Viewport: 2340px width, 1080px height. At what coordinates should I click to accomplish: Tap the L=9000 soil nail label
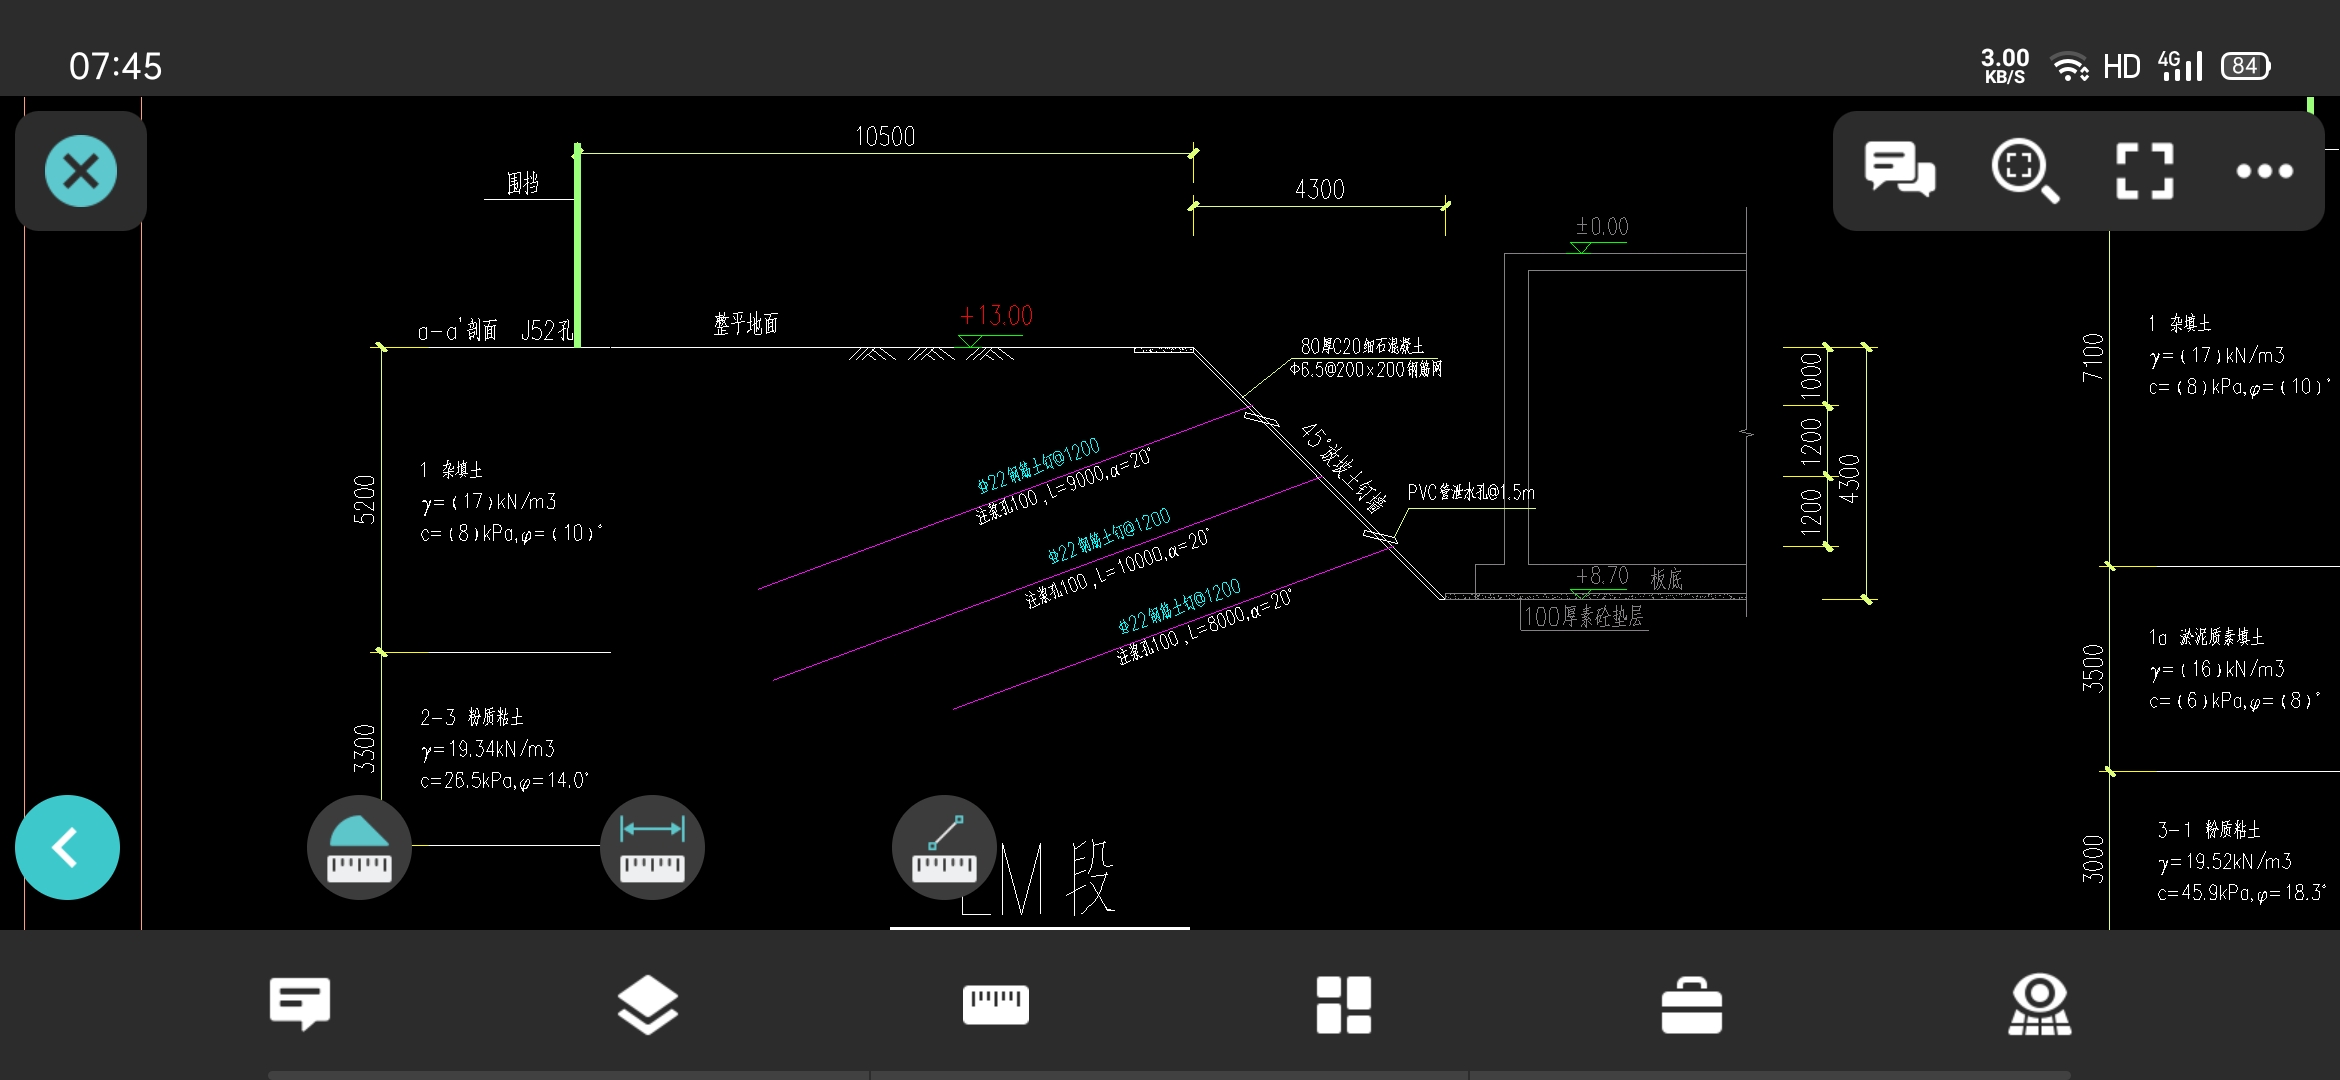click(1064, 486)
